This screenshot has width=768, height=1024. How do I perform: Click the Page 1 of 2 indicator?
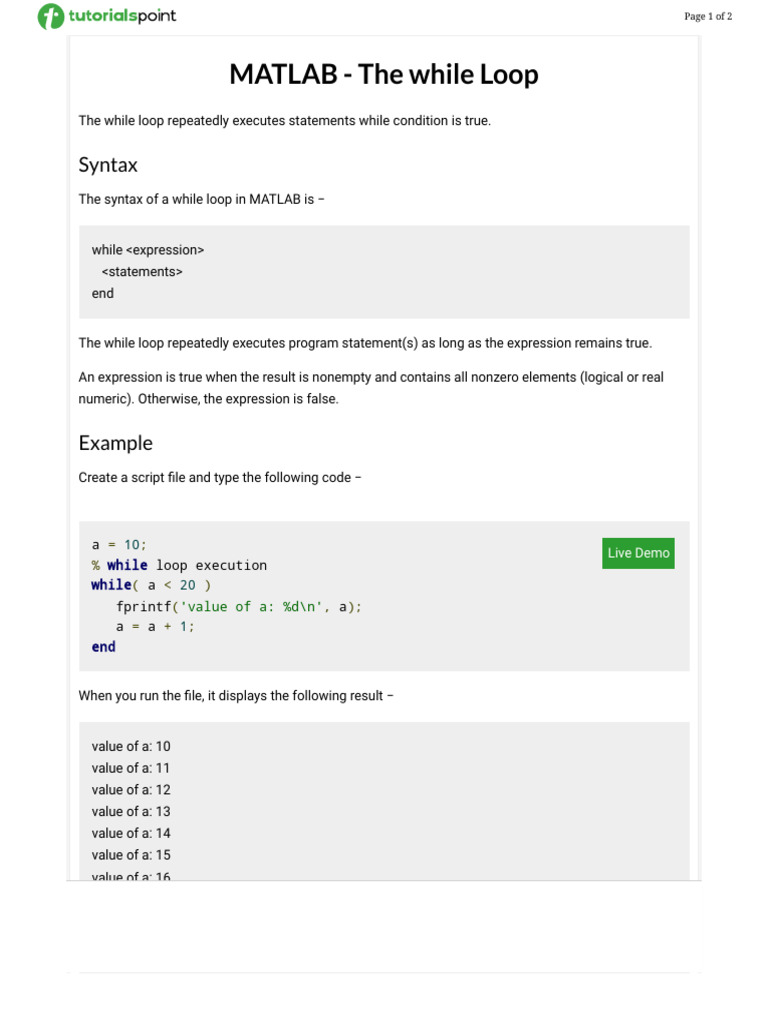pos(708,16)
